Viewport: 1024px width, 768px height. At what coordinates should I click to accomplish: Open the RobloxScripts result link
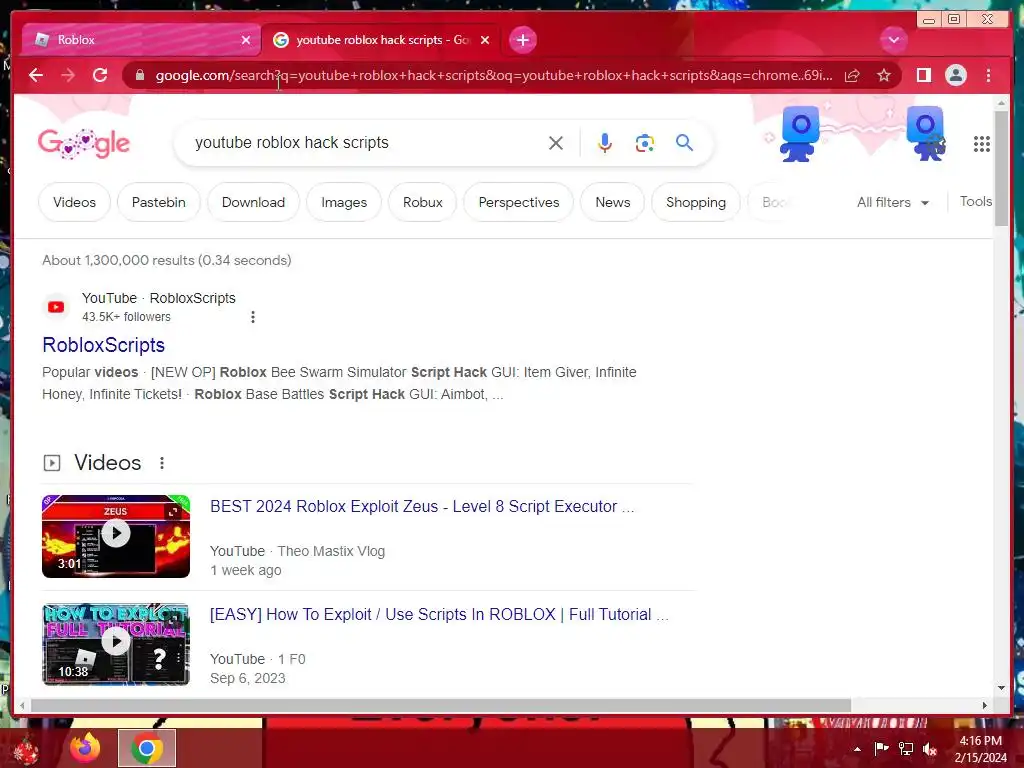pos(104,345)
